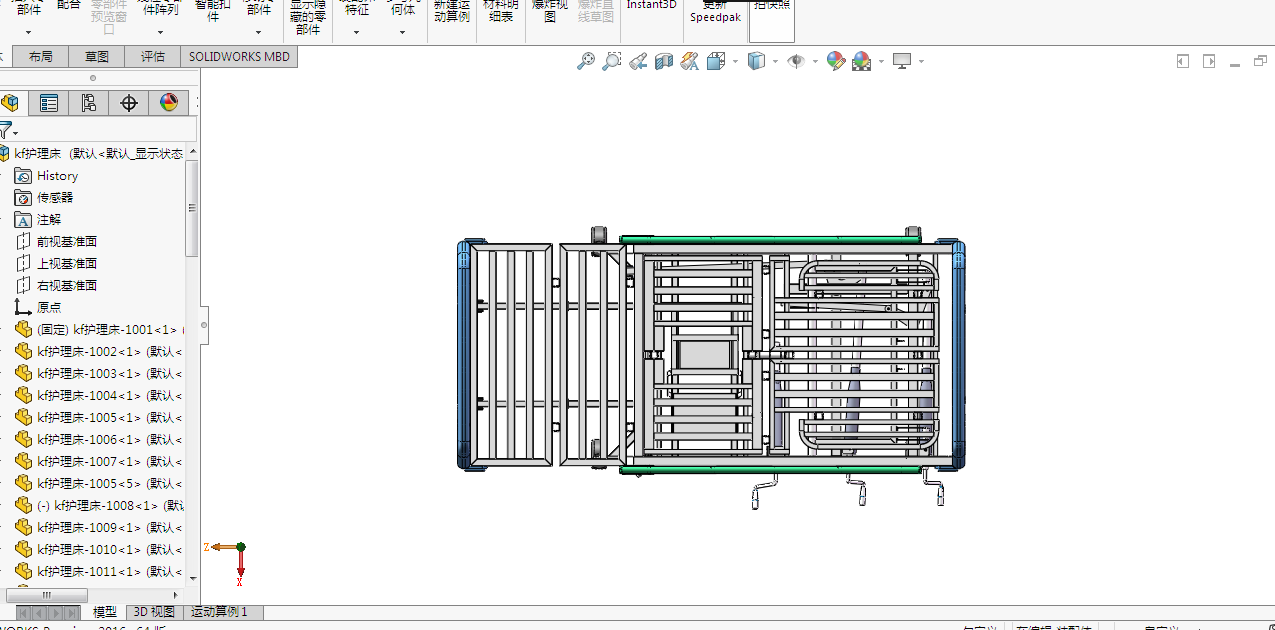Open the DimXpertManager crosshair tab

tap(128, 103)
